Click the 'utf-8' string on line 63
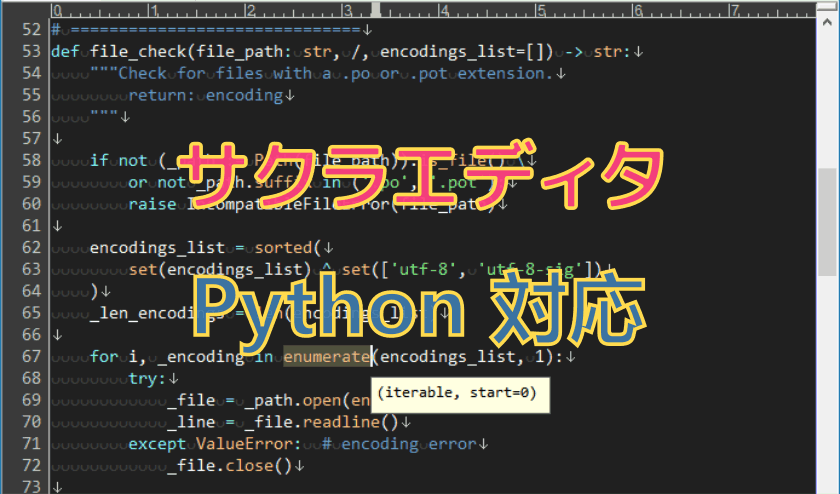The width and height of the screenshot is (840, 494). 423,269
